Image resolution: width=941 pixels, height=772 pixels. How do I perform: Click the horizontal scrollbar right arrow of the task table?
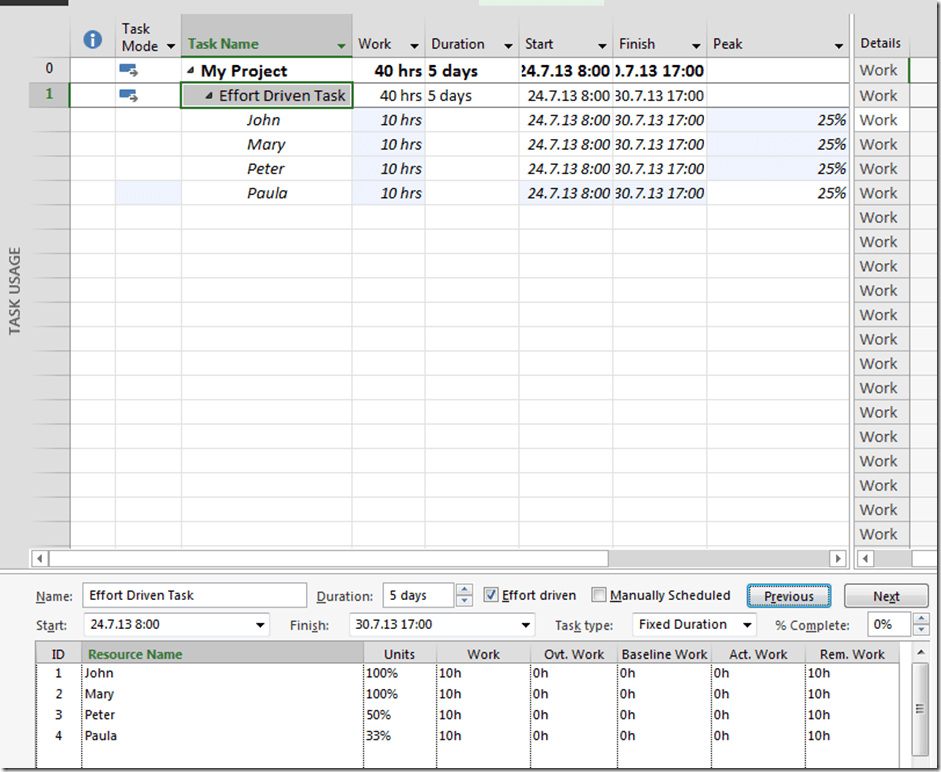[839, 558]
